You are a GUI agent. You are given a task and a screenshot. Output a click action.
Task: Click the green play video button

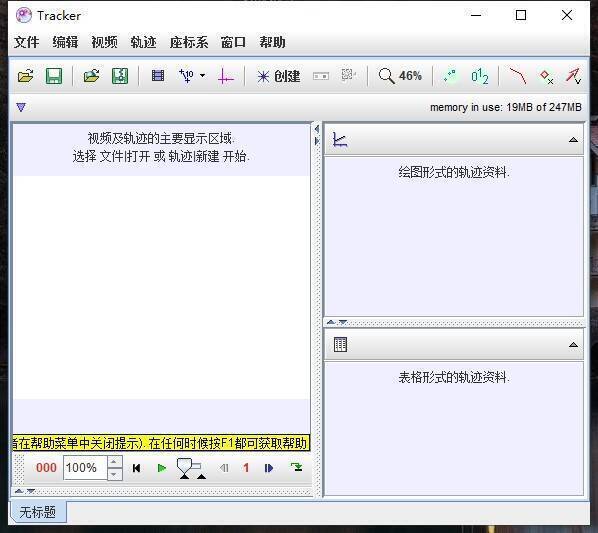click(162, 468)
